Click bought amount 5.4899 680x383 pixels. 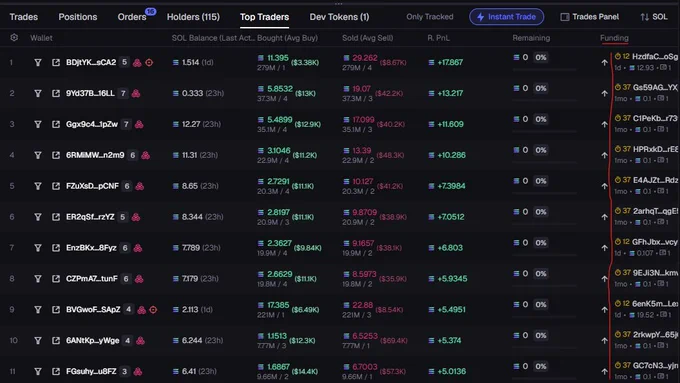tap(280, 119)
